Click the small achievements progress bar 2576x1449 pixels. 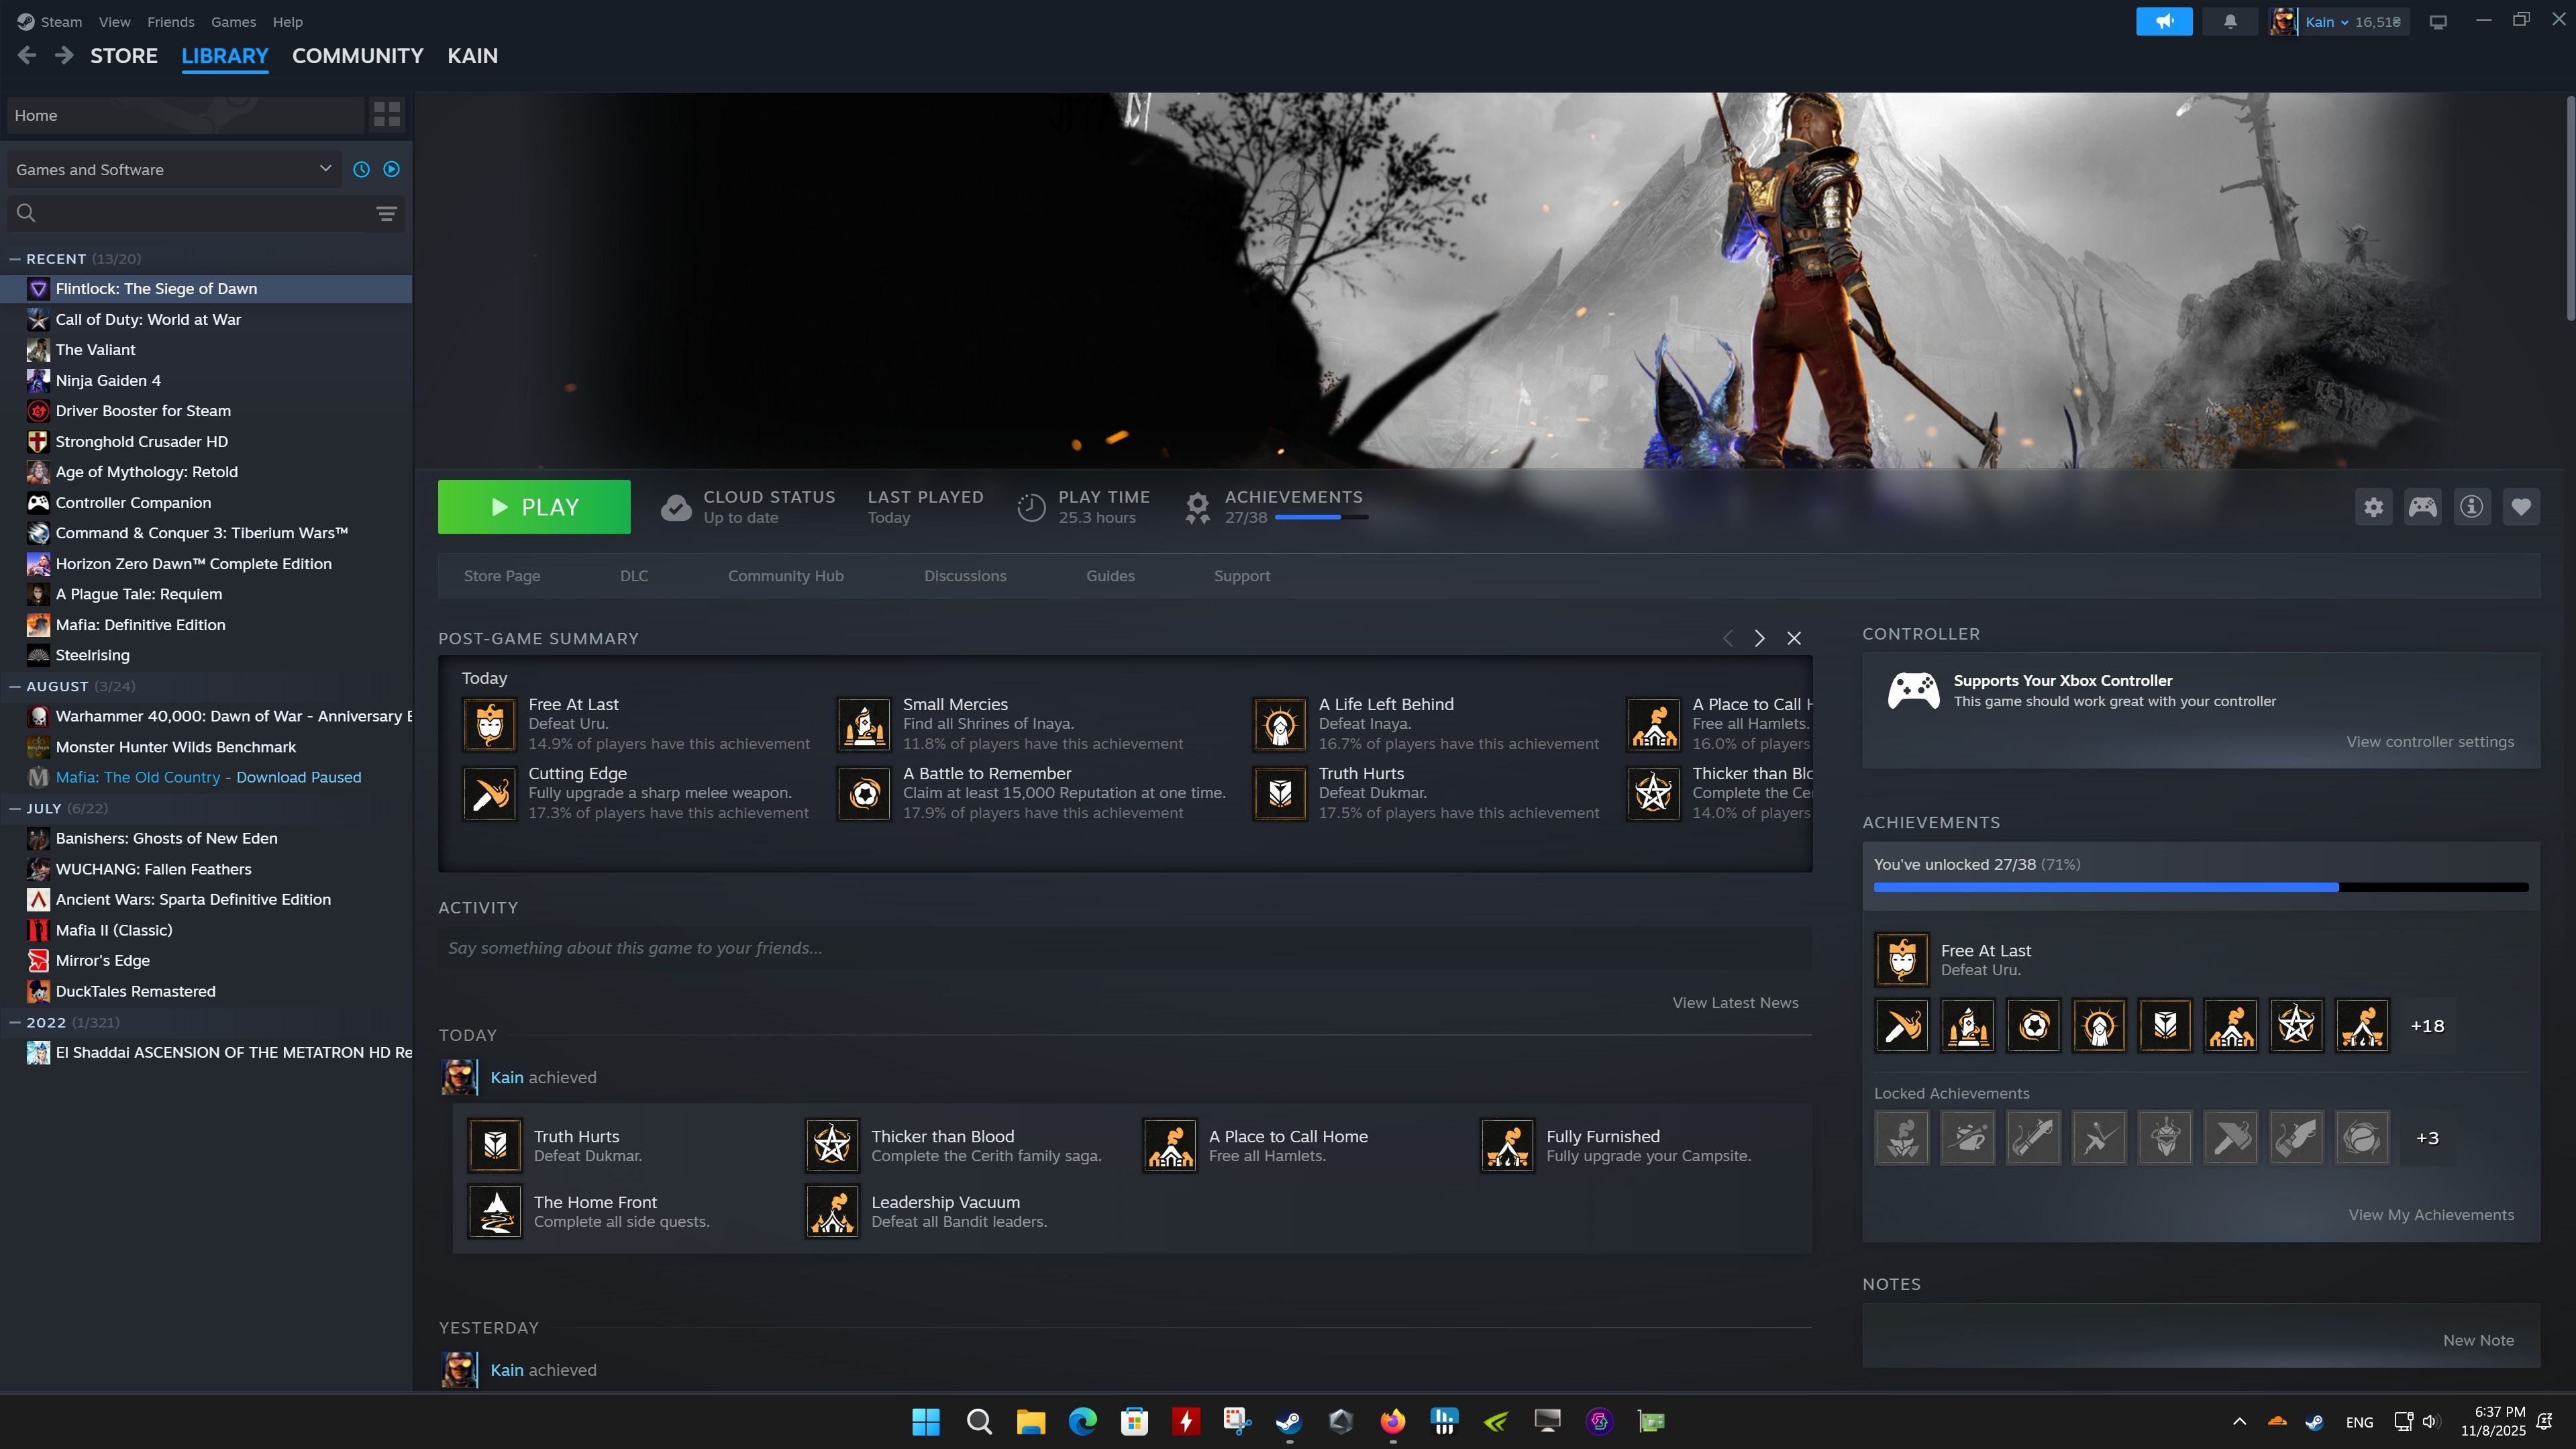pos(1321,518)
